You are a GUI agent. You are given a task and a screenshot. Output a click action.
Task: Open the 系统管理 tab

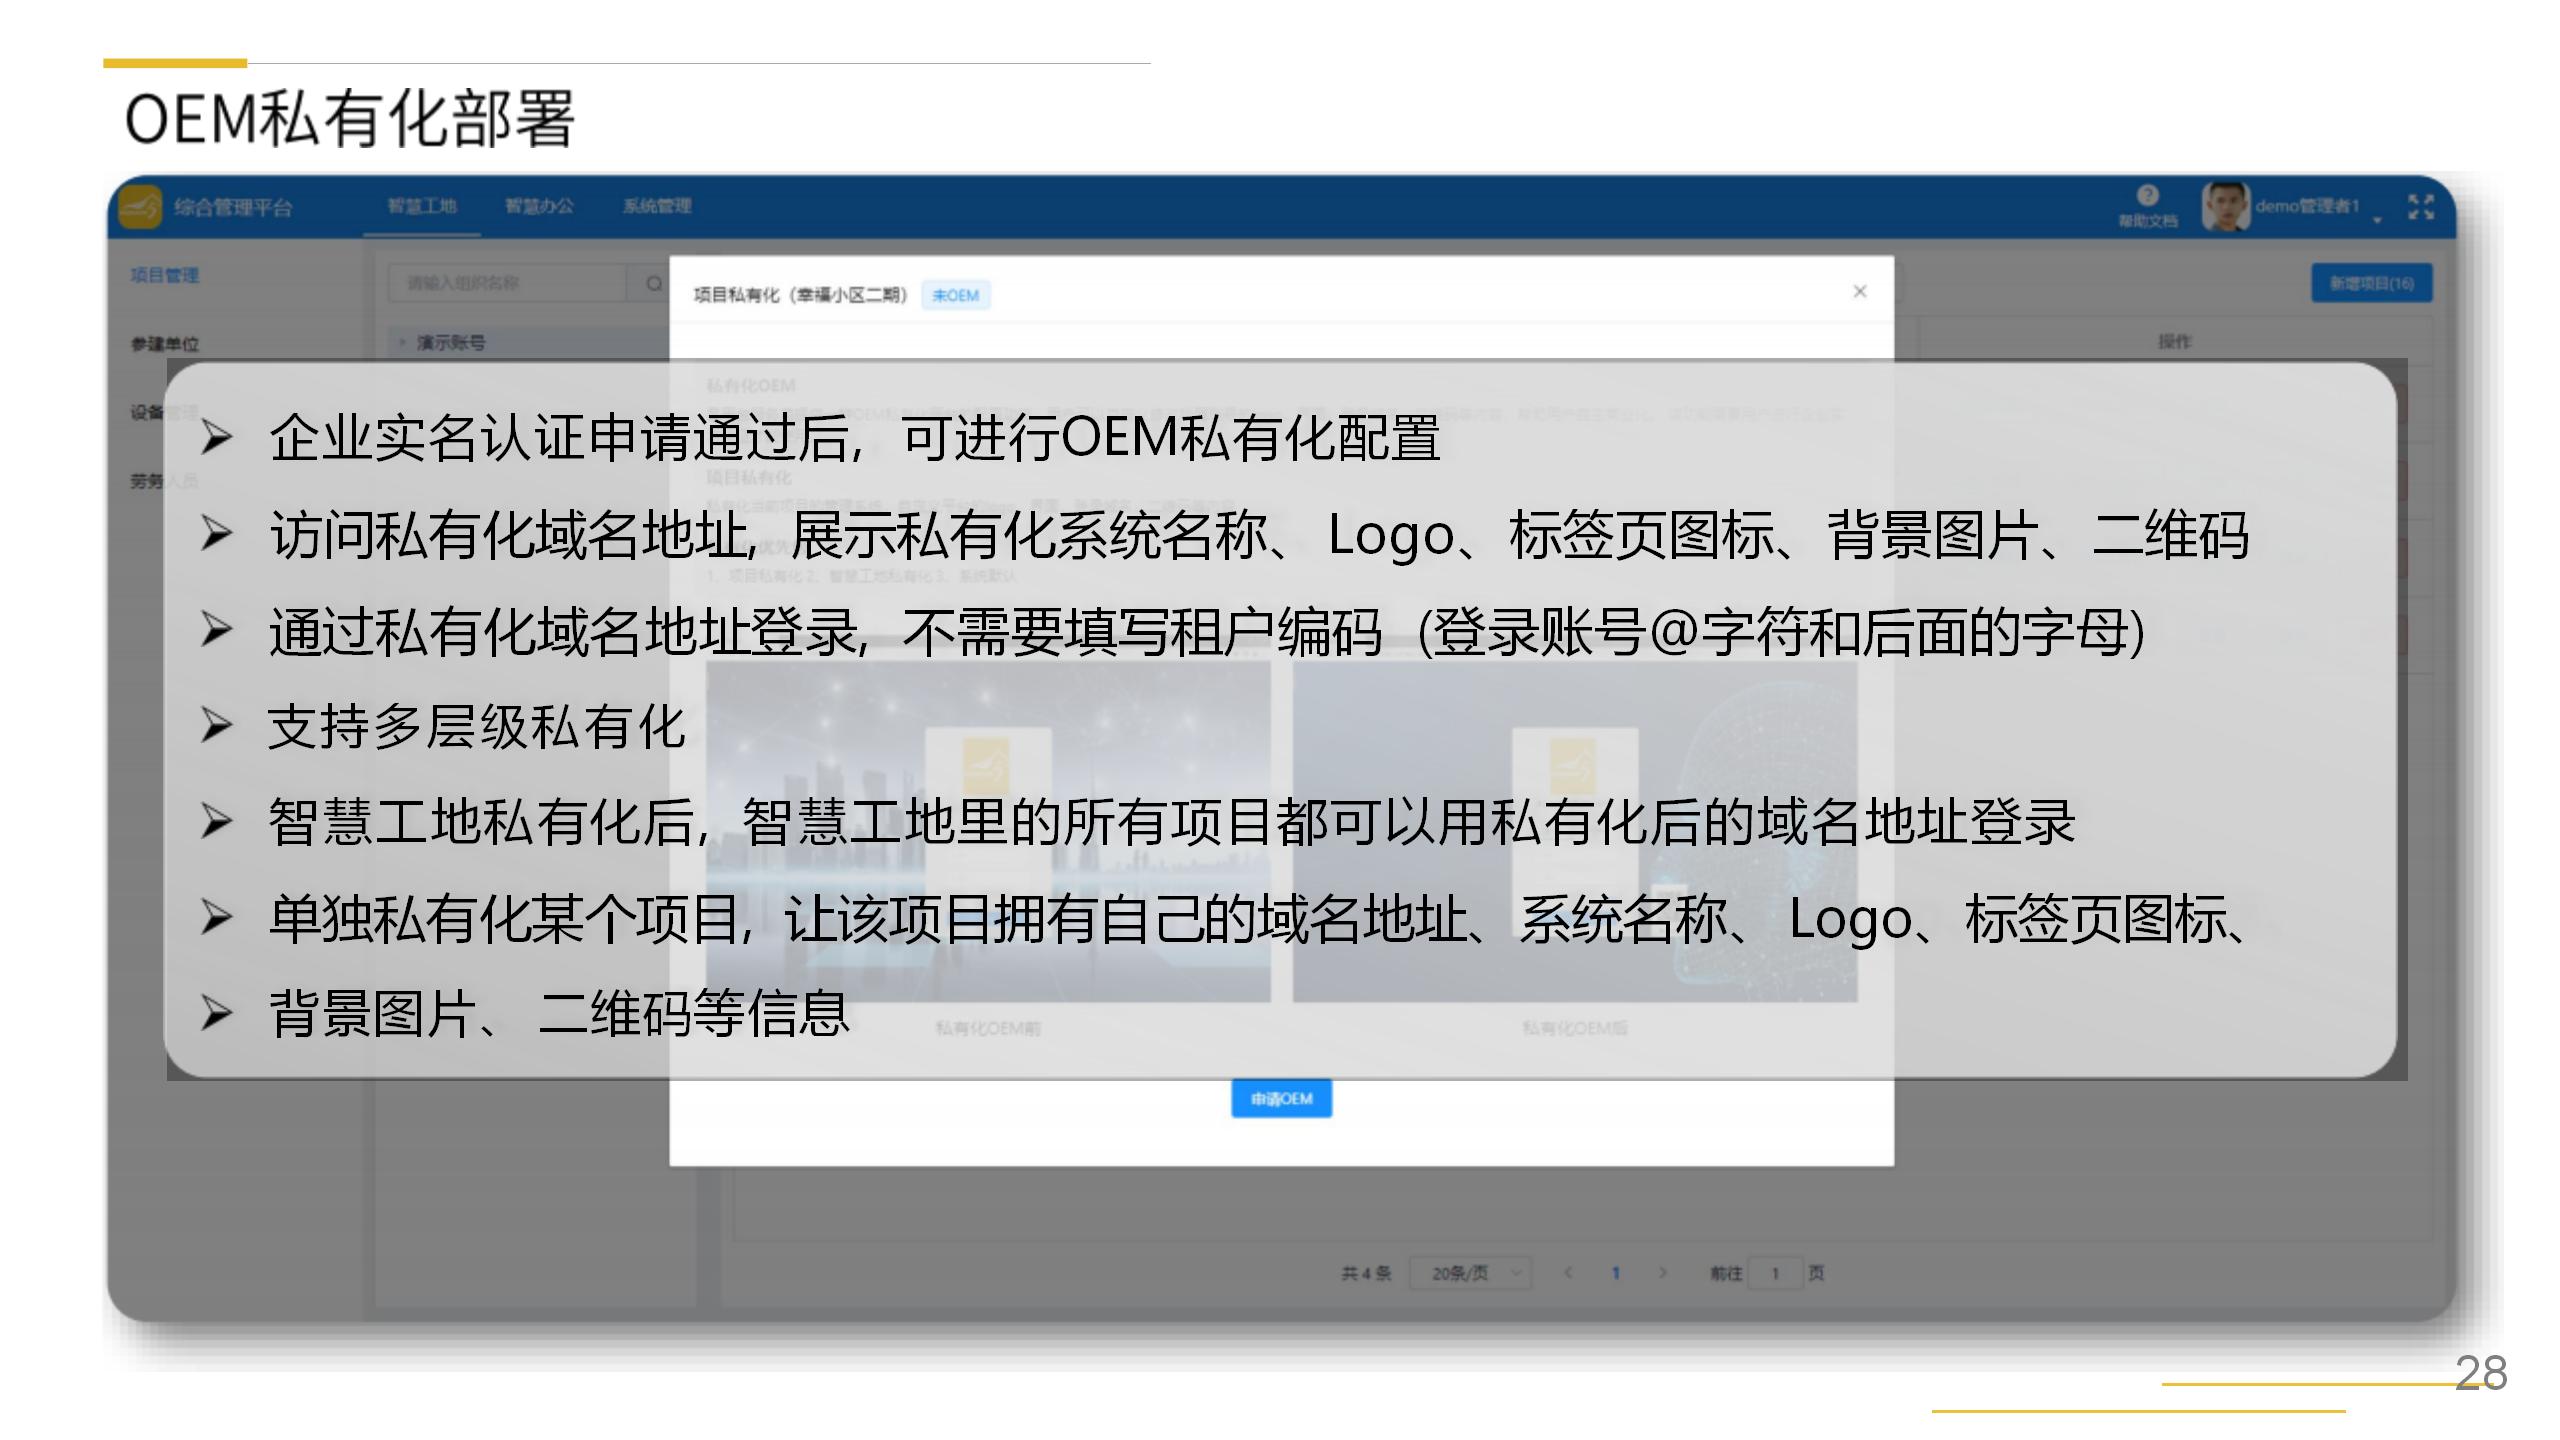657,206
